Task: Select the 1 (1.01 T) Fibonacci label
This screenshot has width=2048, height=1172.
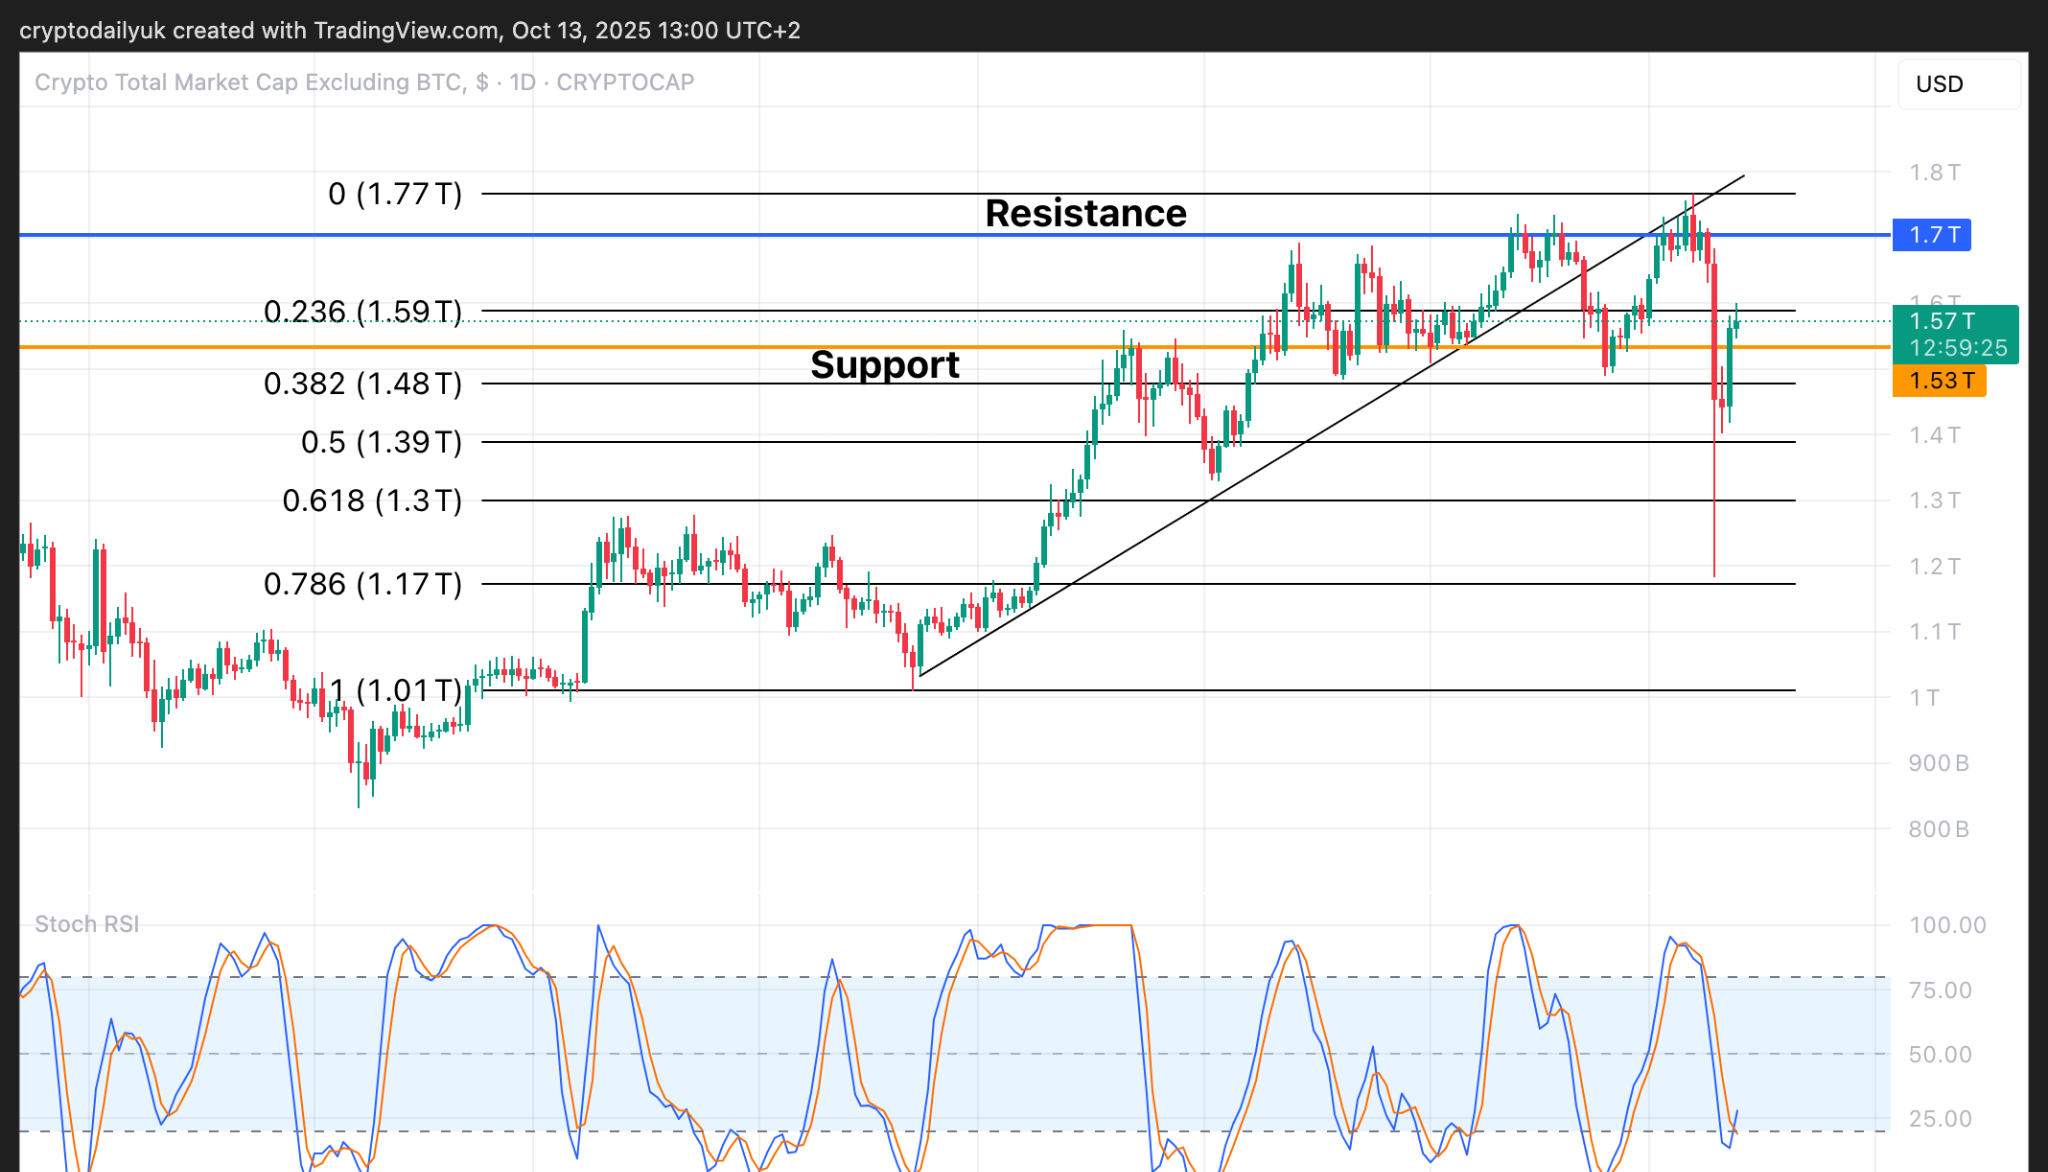Action: pyautogui.click(x=395, y=690)
